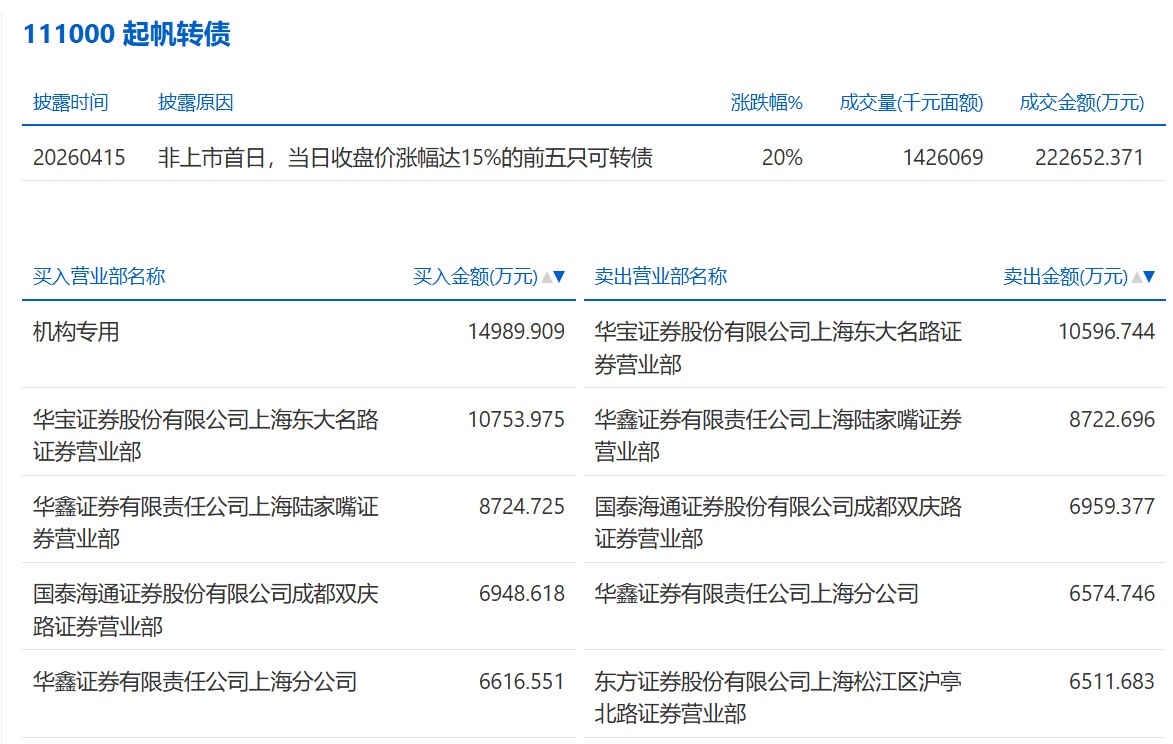Select the 机构专用 buyer row
Screen dimensions: 1173x744
click(x=76, y=332)
